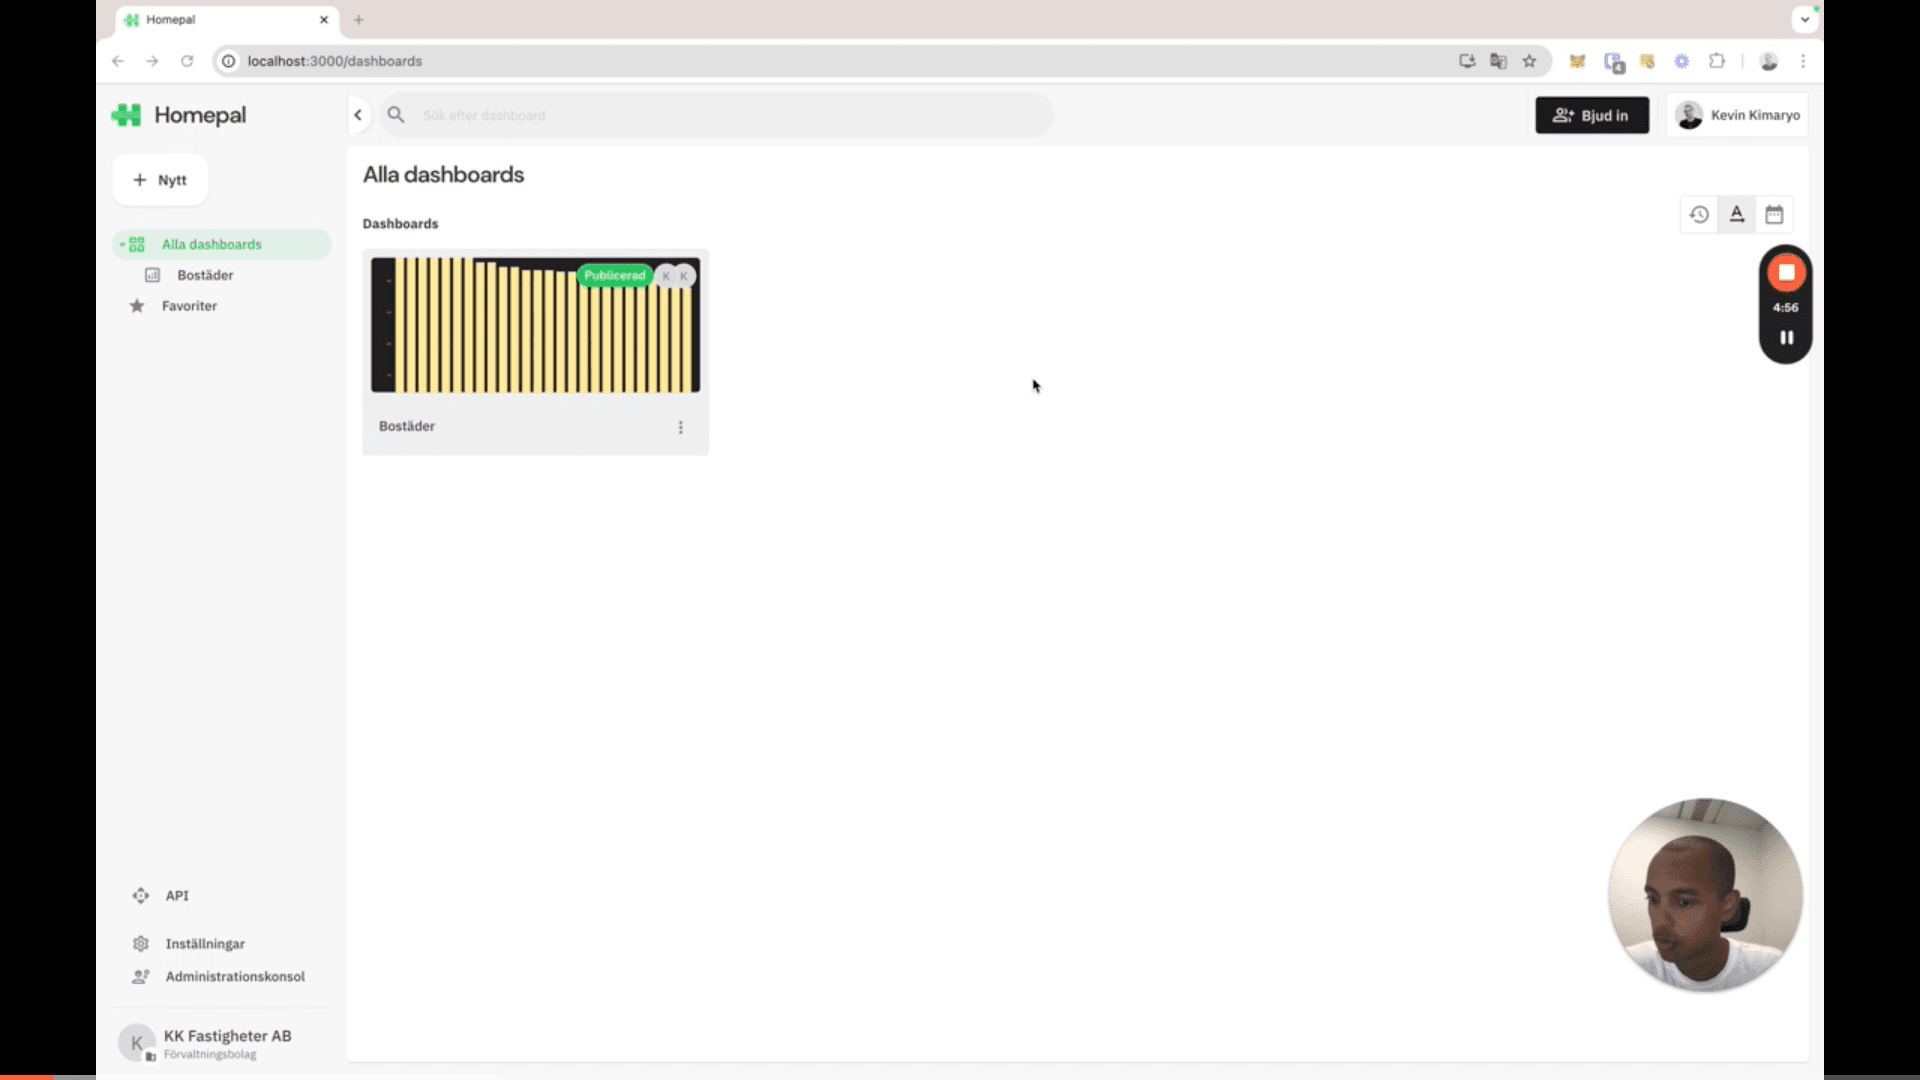Go back in the browser
This screenshot has height=1080, width=1920.
118,61
